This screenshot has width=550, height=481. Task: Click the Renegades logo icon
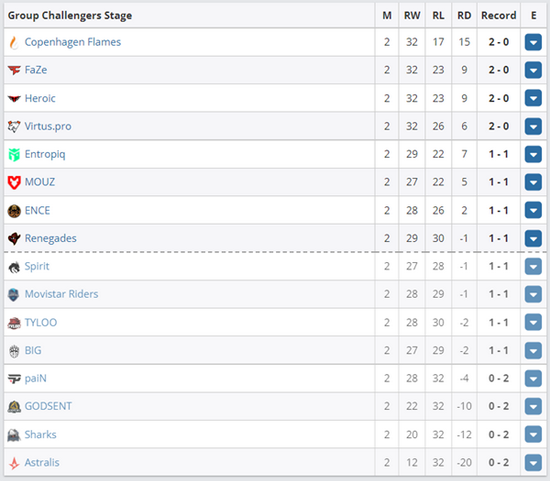coord(14,239)
